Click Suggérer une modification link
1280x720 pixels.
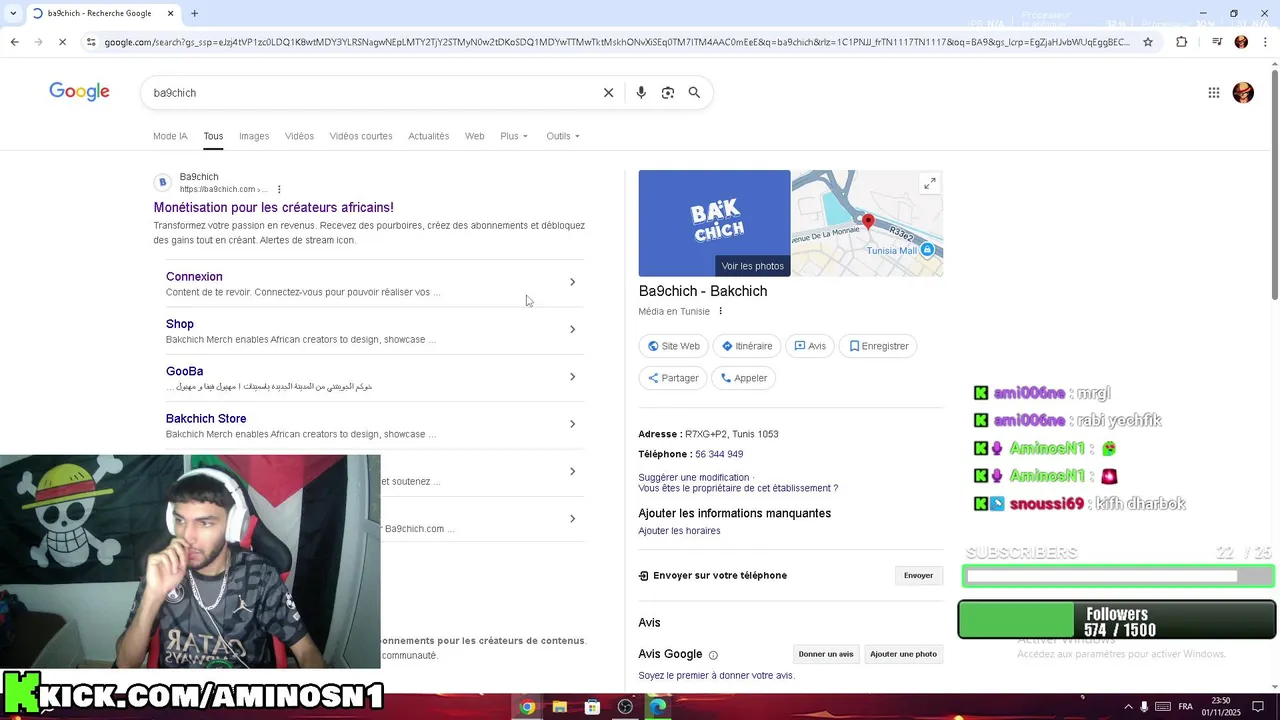point(694,478)
